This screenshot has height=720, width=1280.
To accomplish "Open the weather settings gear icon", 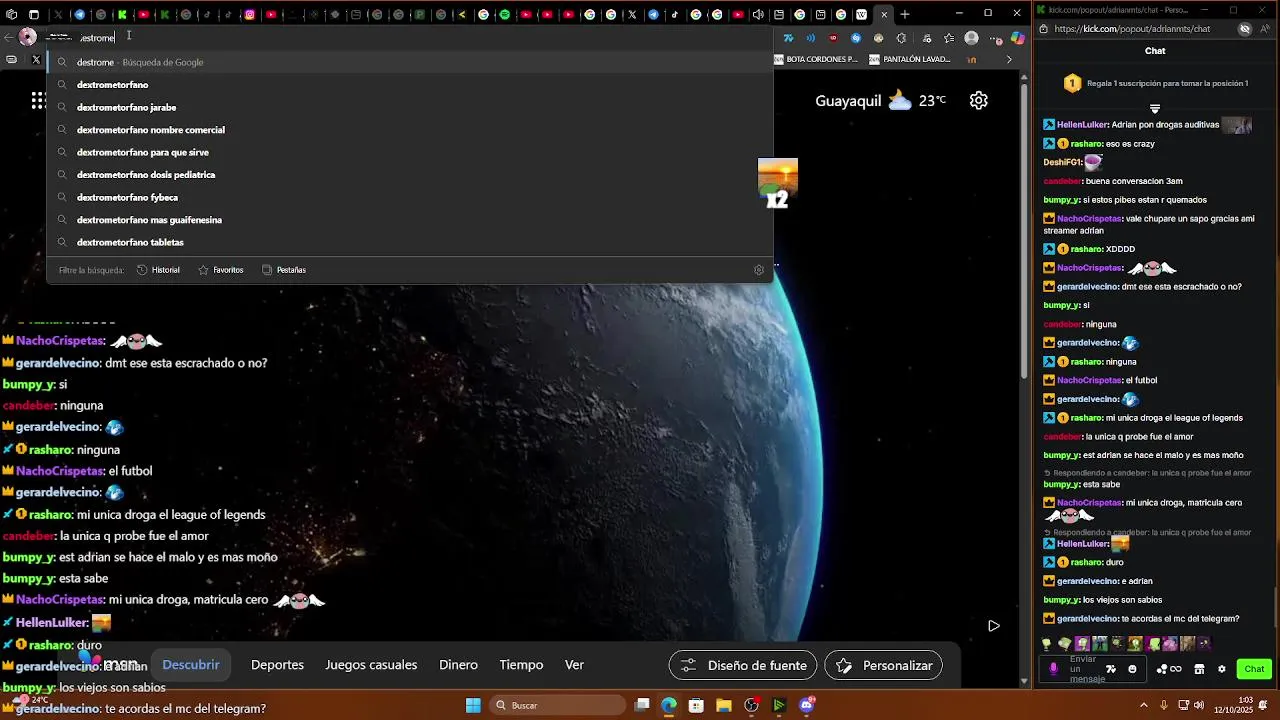I will point(979,100).
